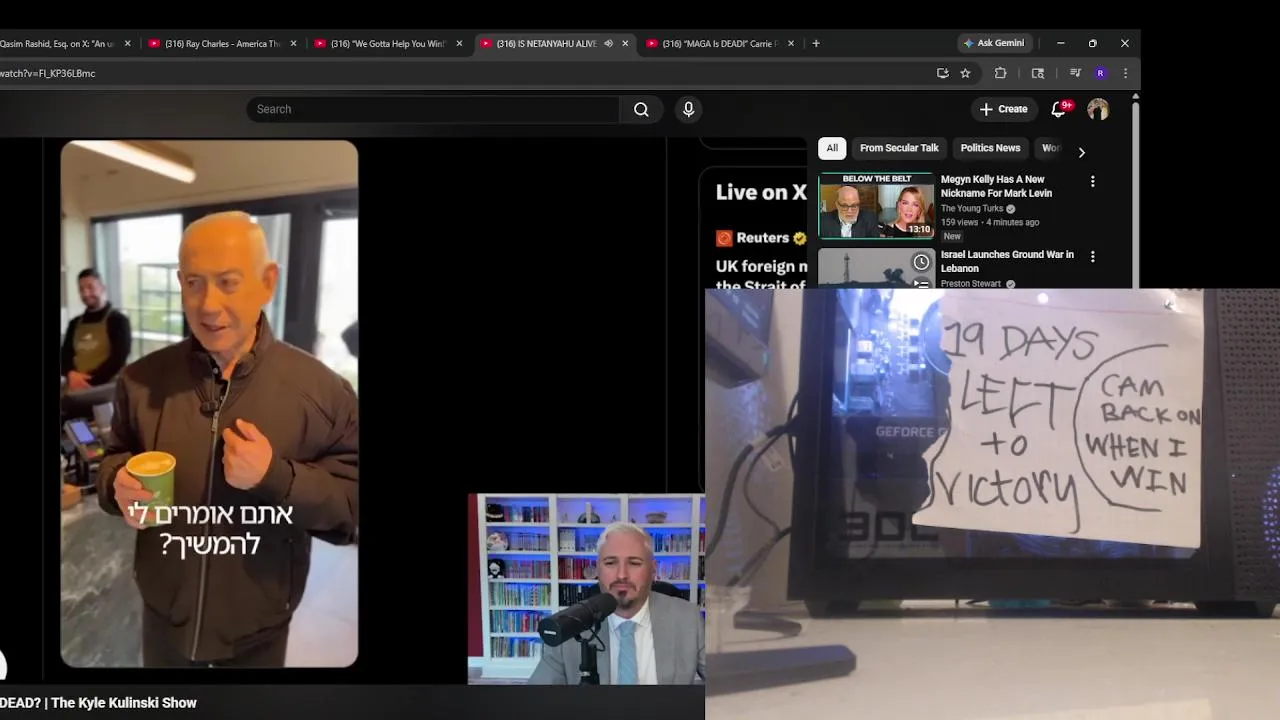
Task: Select the Politics News chip
Action: [x=990, y=148]
